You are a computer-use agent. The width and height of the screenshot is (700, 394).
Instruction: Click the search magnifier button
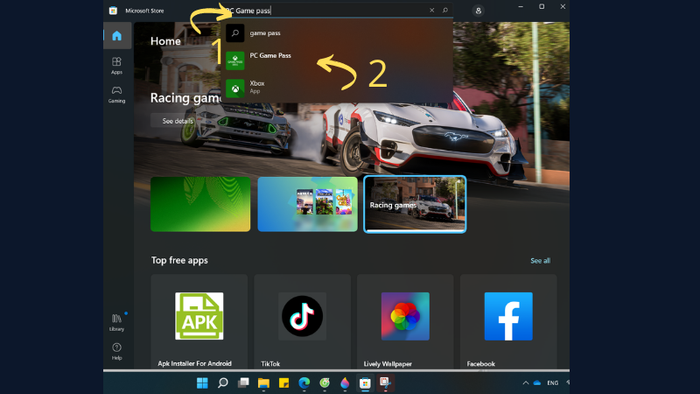tap(445, 10)
